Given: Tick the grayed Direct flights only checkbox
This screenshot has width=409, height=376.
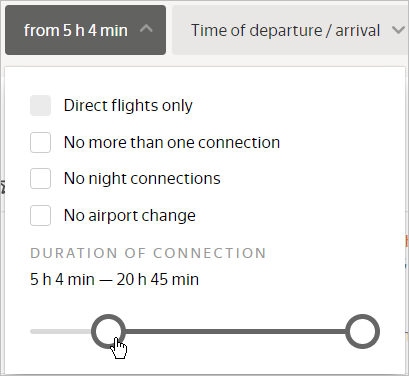Looking at the screenshot, I should [x=40, y=106].
